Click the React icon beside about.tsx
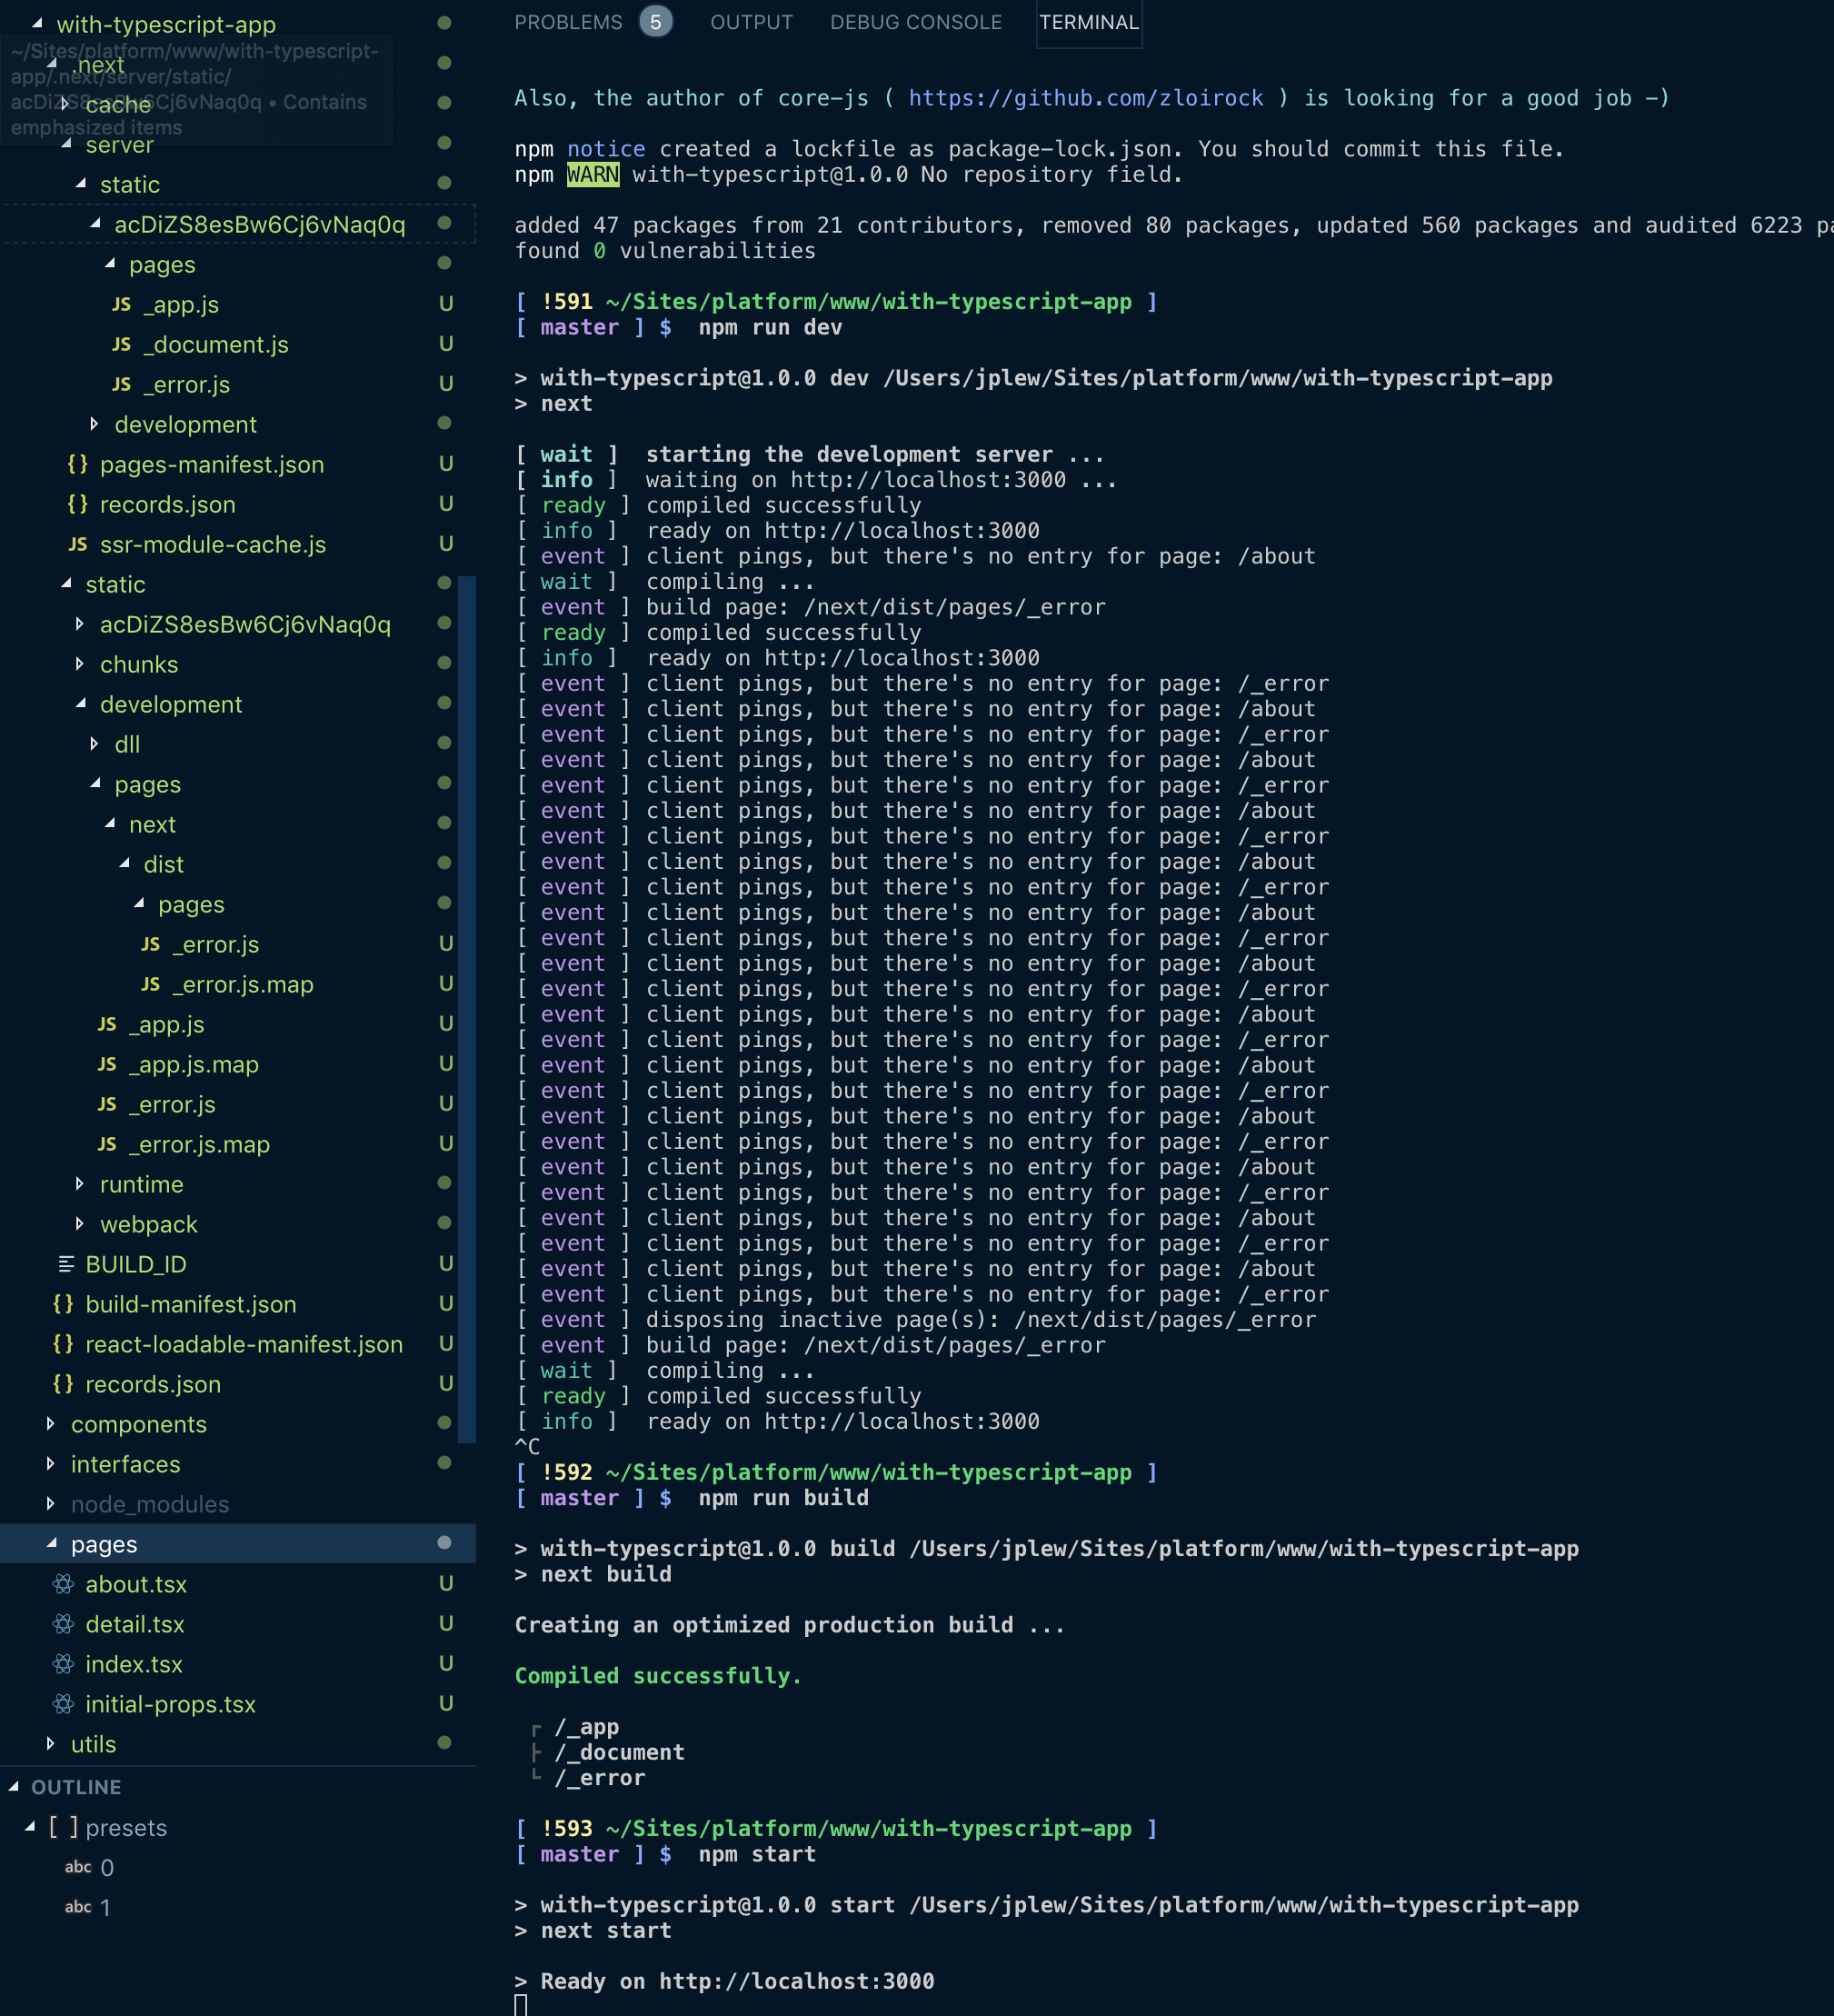This screenshot has height=2016, width=1834. 63,1584
